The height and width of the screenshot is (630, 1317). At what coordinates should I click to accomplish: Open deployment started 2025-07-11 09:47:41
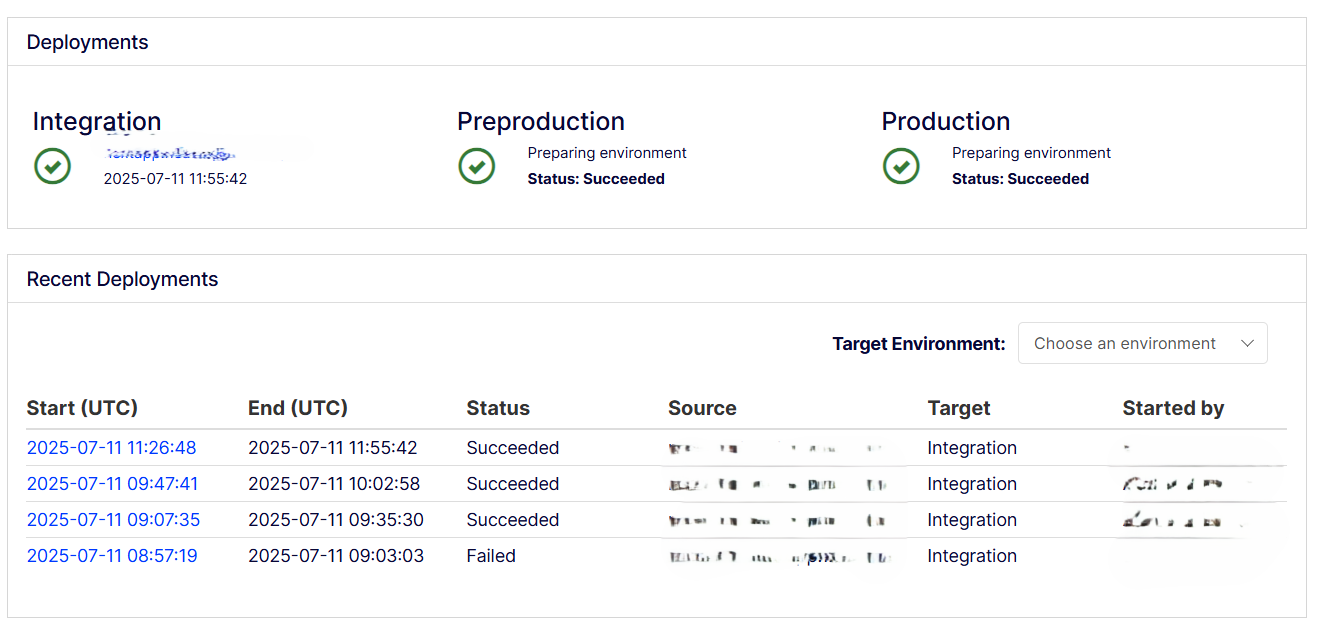(113, 484)
